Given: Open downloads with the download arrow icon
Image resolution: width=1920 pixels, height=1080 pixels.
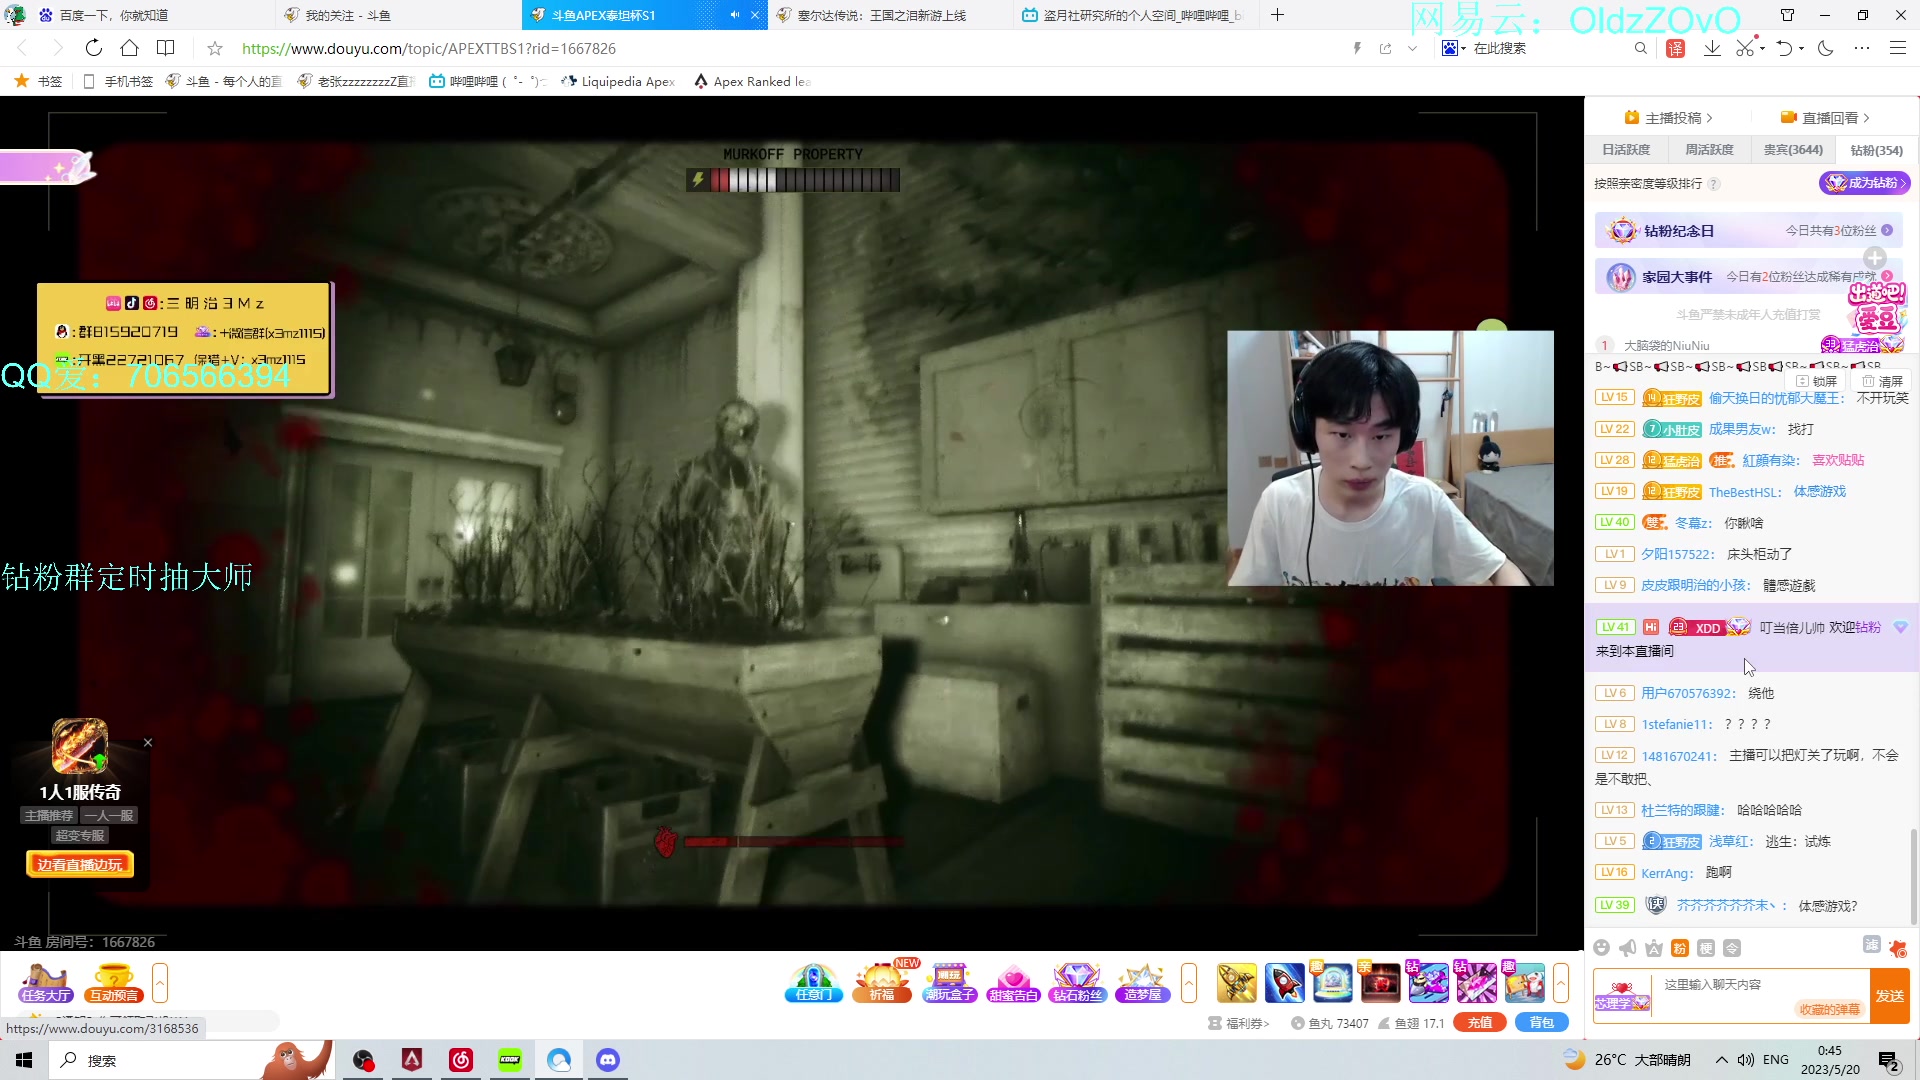Looking at the screenshot, I should (x=1712, y=48).
